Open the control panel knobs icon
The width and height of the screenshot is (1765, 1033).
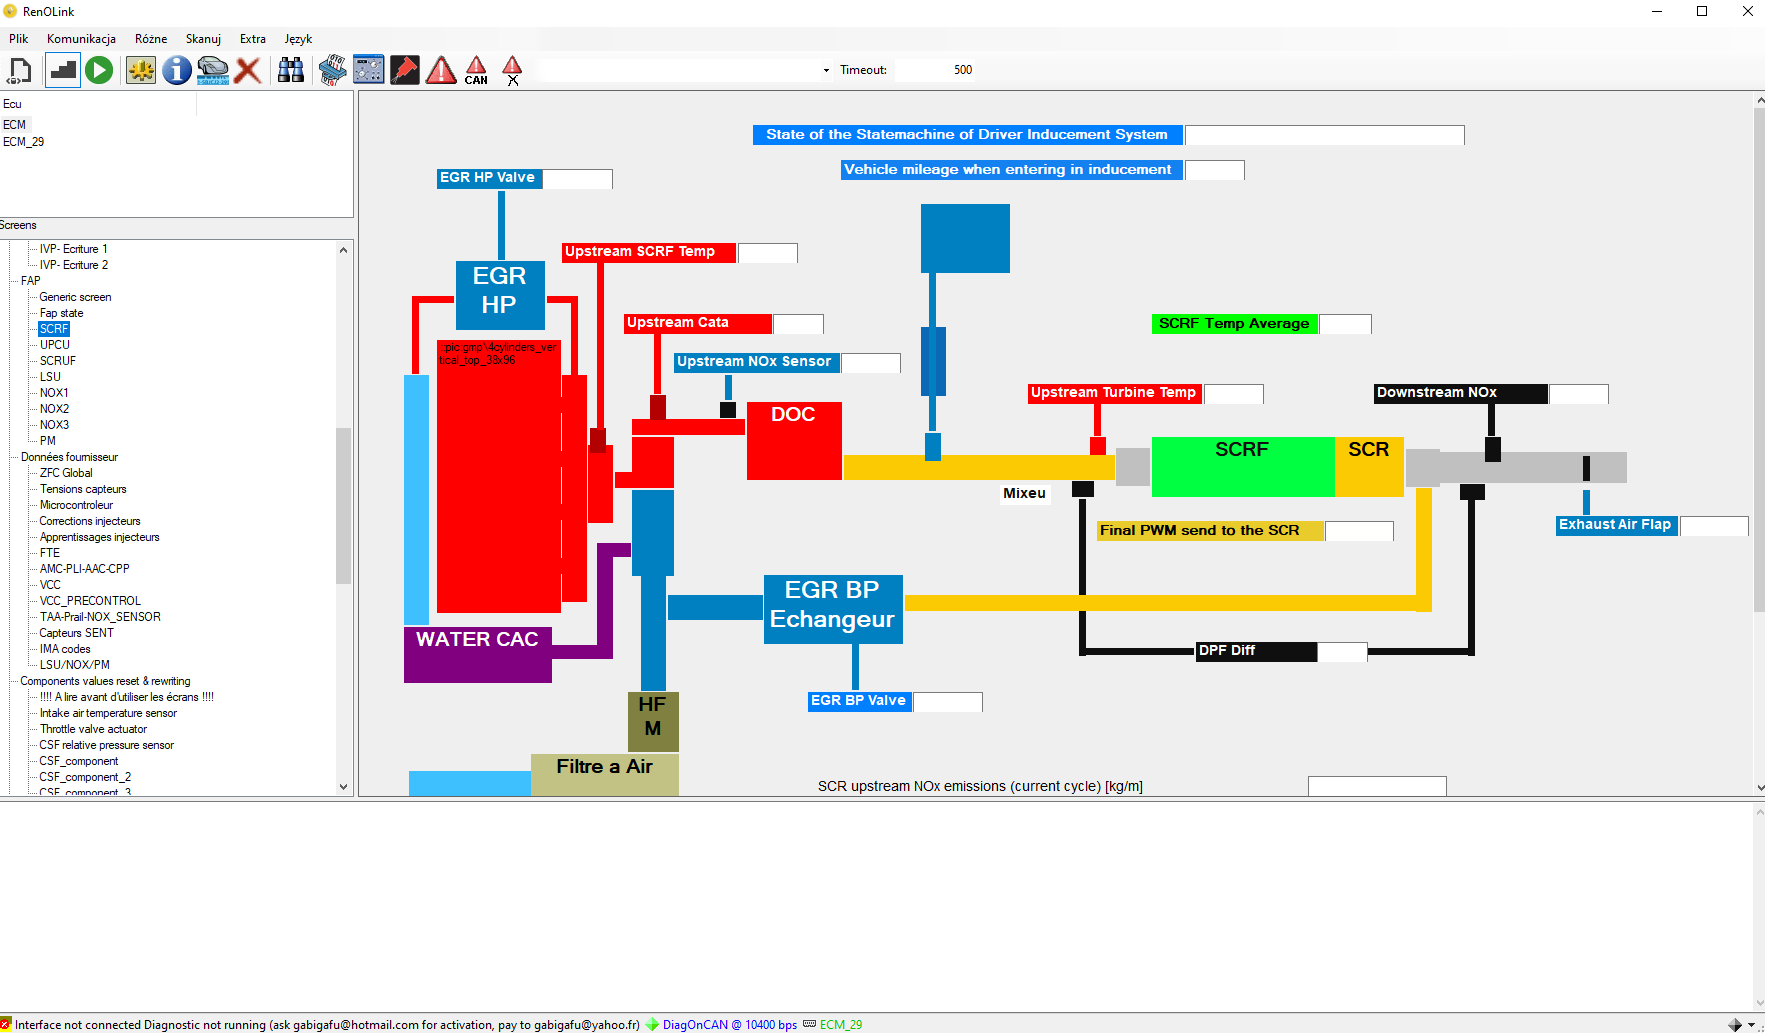(x=369, y=70)
